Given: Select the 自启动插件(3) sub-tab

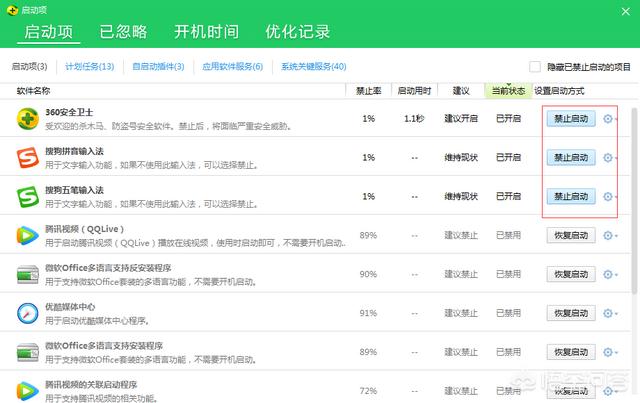Looking at the screenshot, I should 158,67.
